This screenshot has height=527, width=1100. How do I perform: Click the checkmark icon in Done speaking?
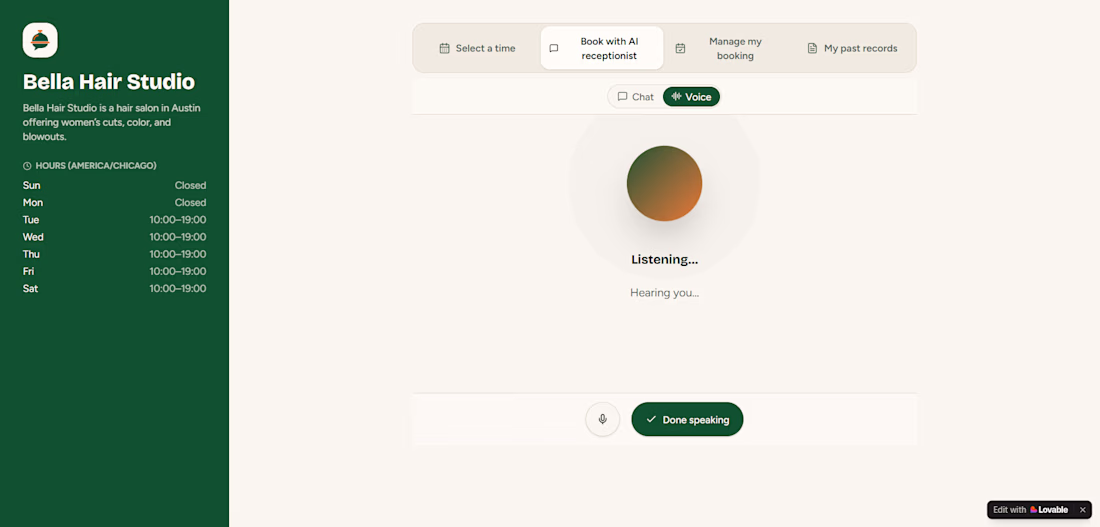[651, 419]
